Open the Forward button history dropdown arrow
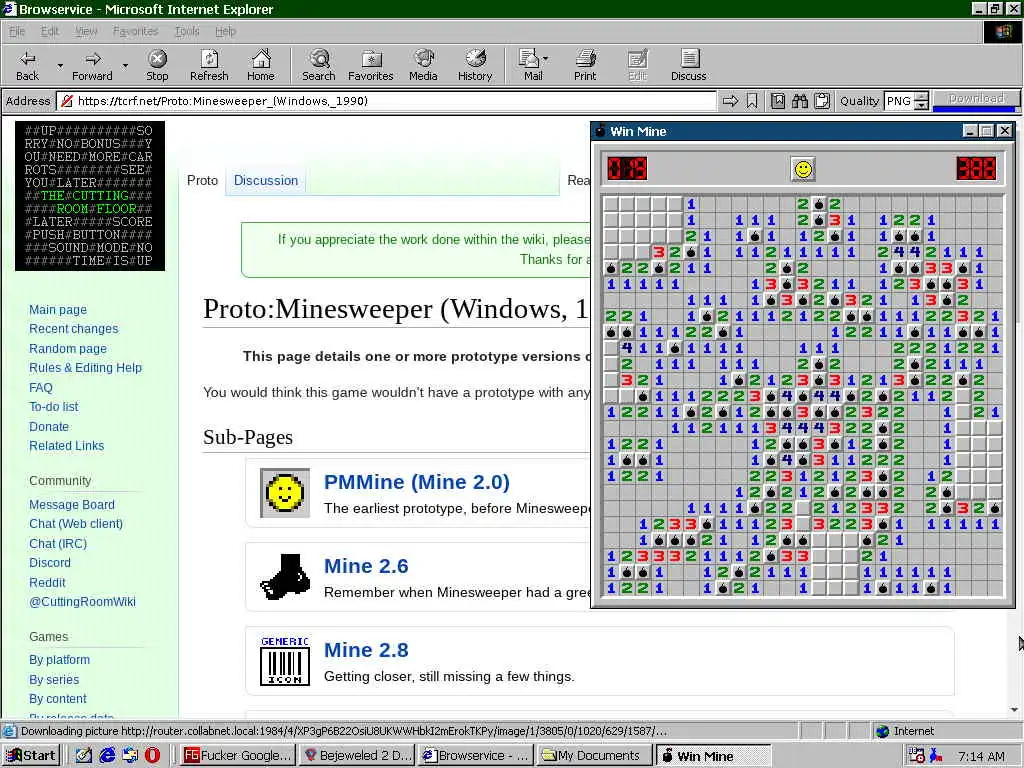This screenshot has width=1024, height=768. 125,65
